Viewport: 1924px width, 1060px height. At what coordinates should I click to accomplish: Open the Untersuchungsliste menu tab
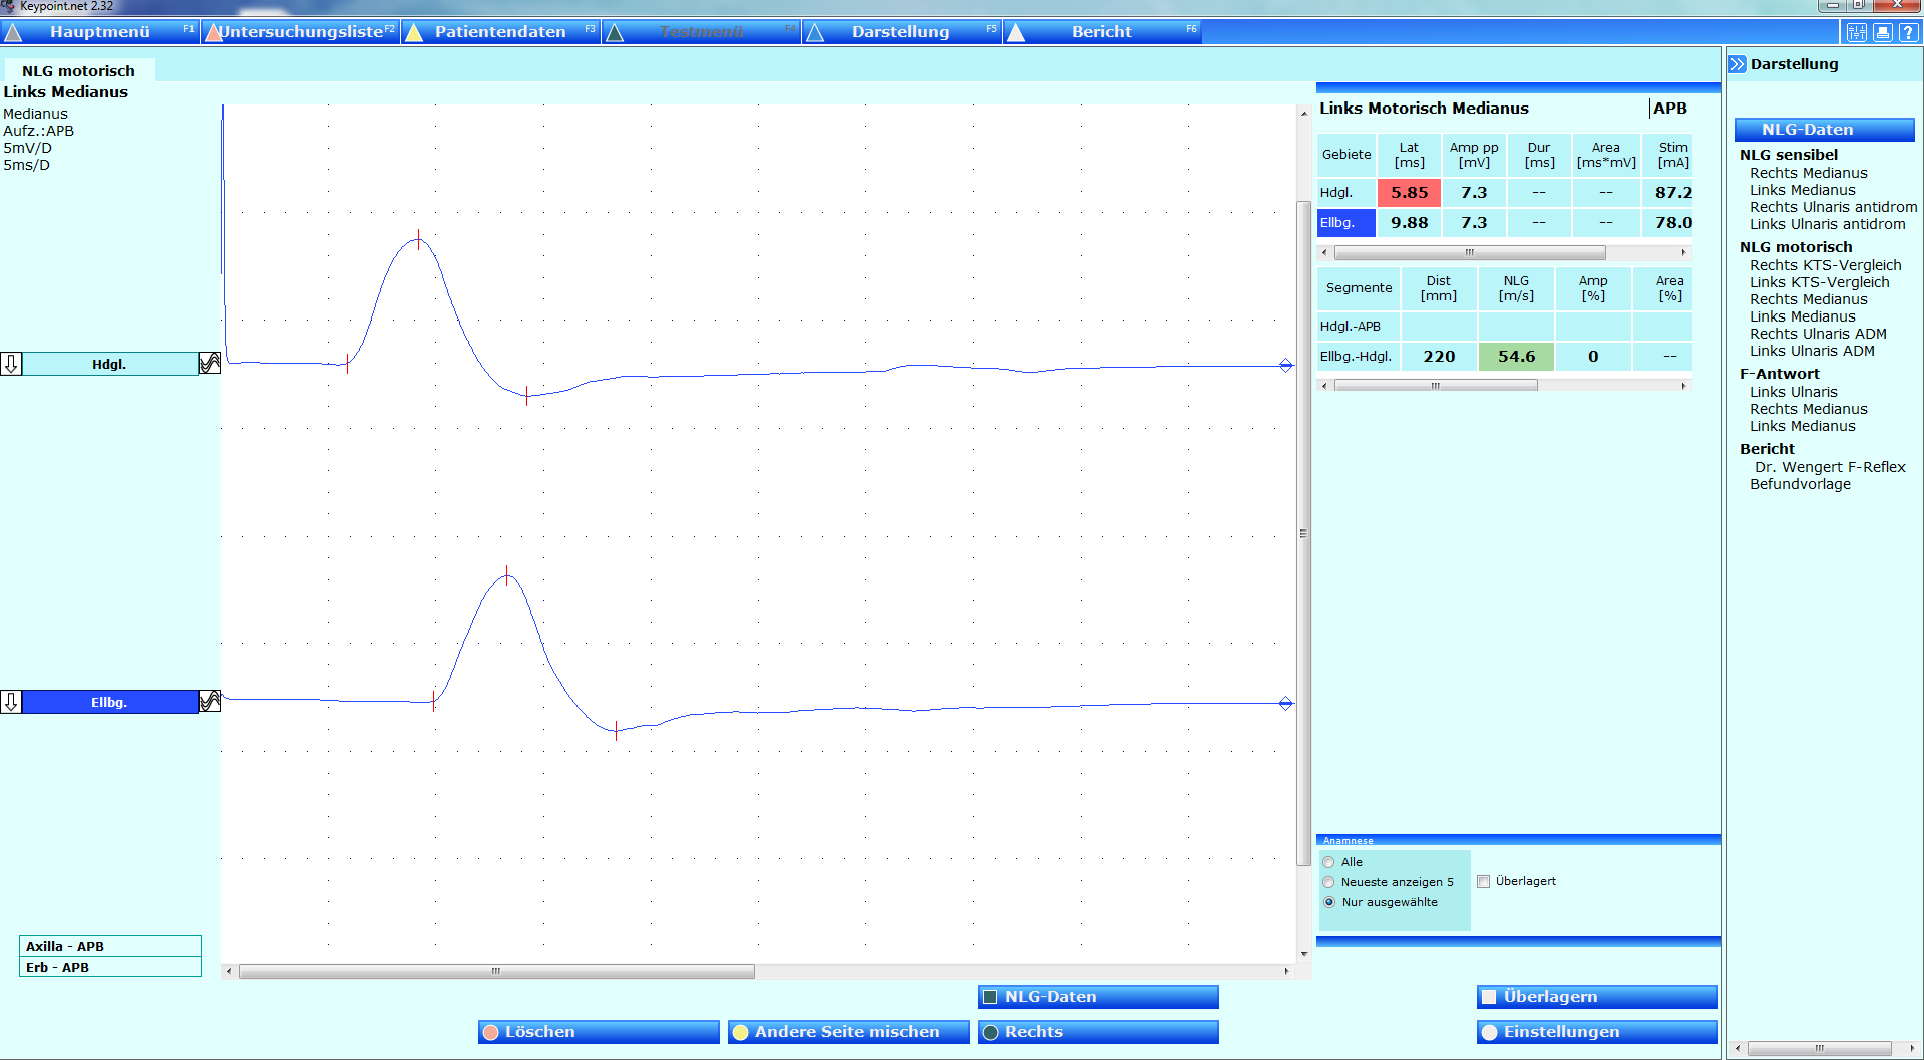pos(301,32)
